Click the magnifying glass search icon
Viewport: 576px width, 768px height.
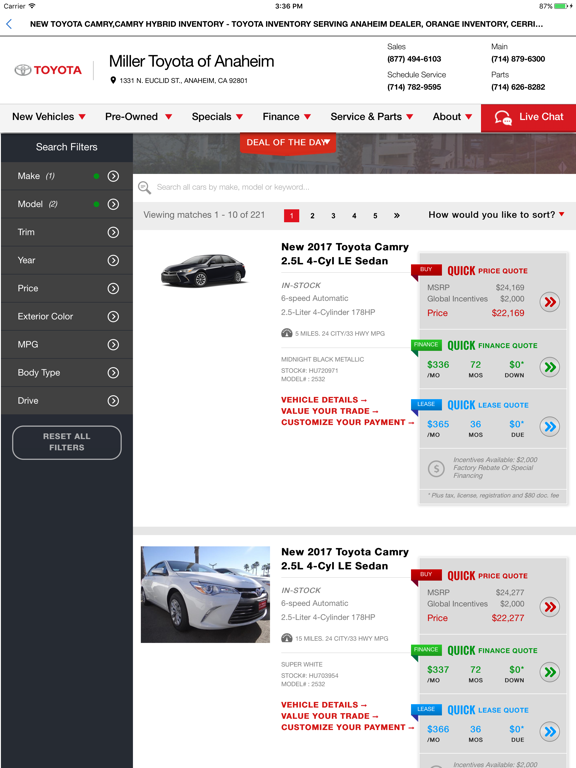(144, 188)
